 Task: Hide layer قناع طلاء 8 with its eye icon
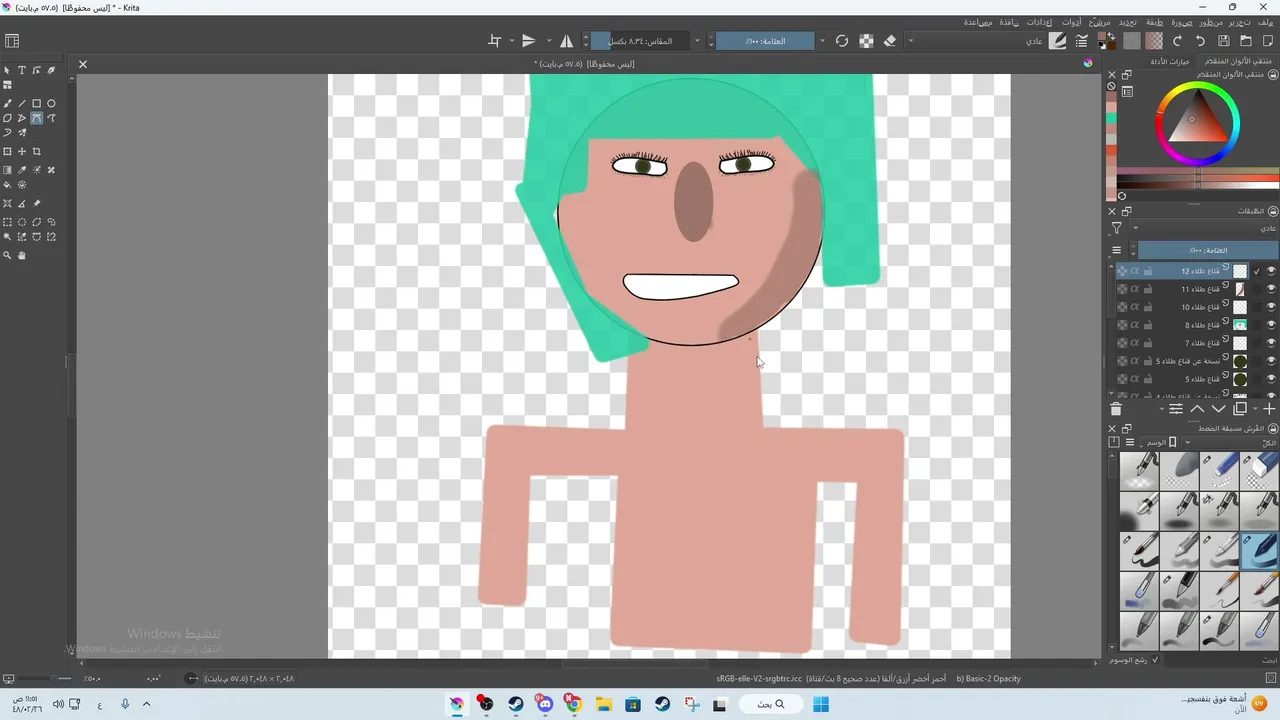tap(1271, 325)
